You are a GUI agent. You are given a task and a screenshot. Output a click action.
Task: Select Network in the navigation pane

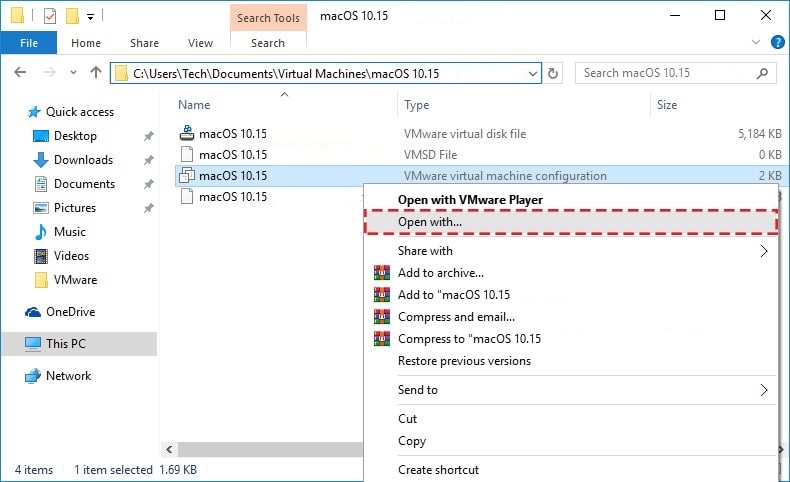68,376
